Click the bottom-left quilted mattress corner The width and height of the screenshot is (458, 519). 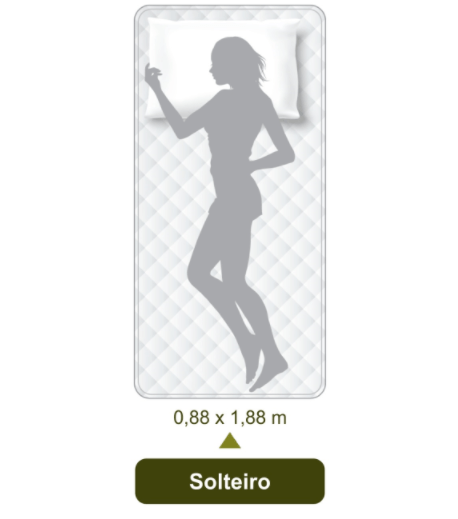click(x=142, y=391)
